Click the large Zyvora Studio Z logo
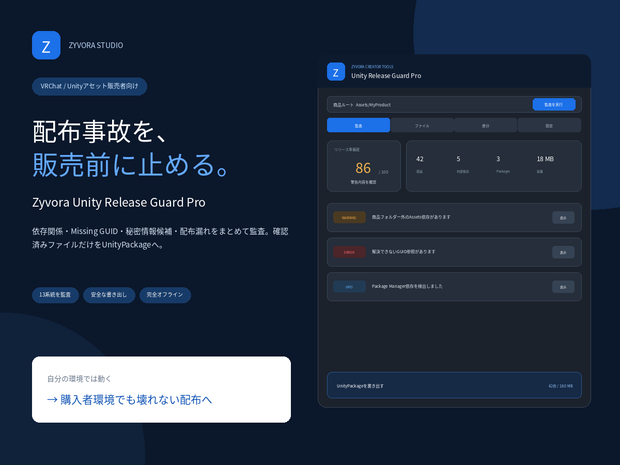Image resolution: width=620 pixels, height=465 pixels. 46,45
